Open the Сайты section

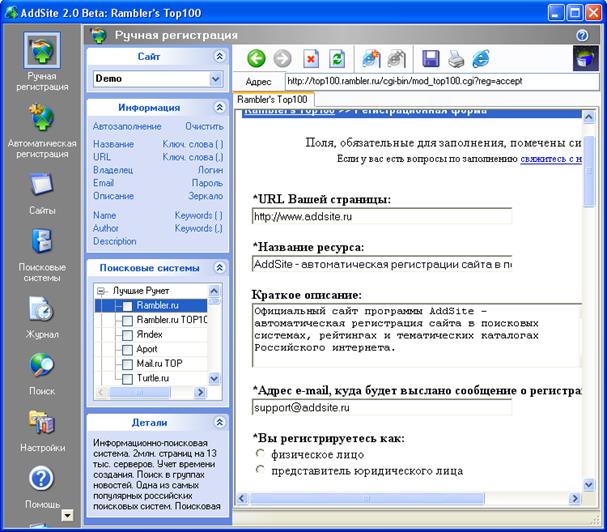42,194
